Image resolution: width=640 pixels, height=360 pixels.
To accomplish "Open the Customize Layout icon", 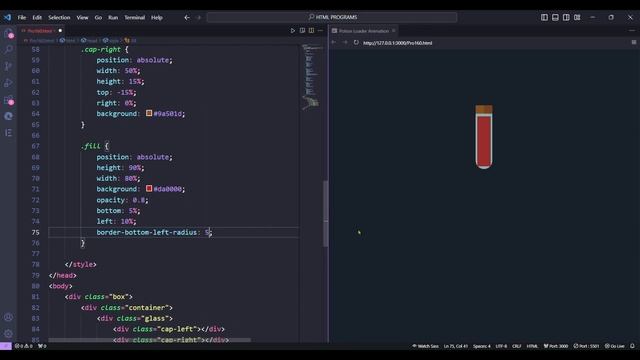I will 577,17.
